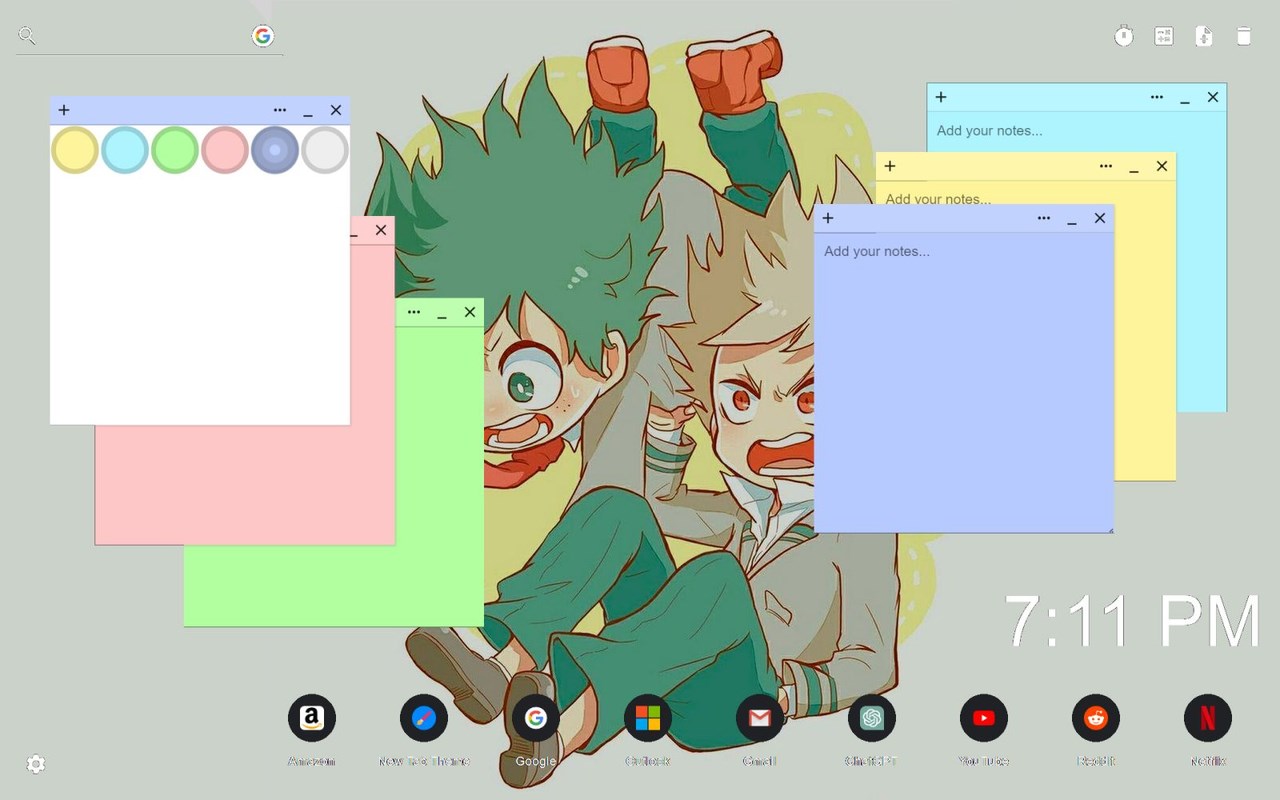Image resolution: width=1280 pixels, height=800 pixels.
Task: Click the trash can icon
Action: [1244, 36]
